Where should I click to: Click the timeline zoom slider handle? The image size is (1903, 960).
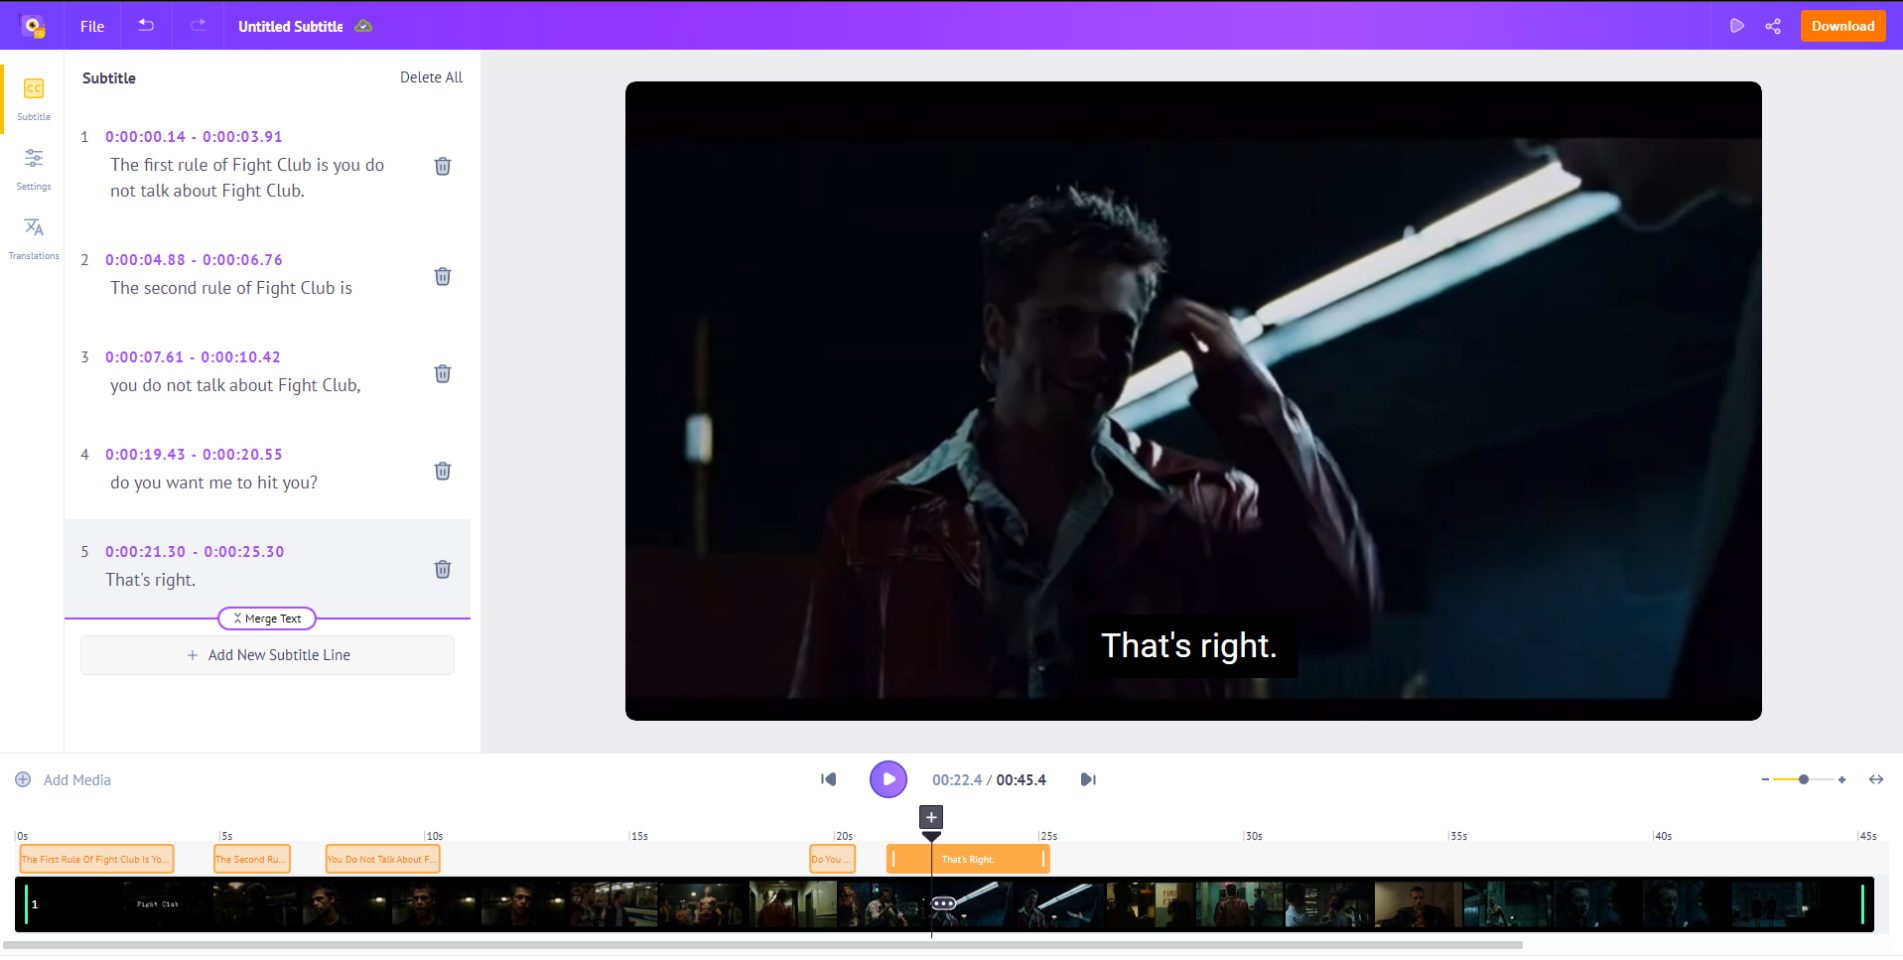pos(1803,779)
